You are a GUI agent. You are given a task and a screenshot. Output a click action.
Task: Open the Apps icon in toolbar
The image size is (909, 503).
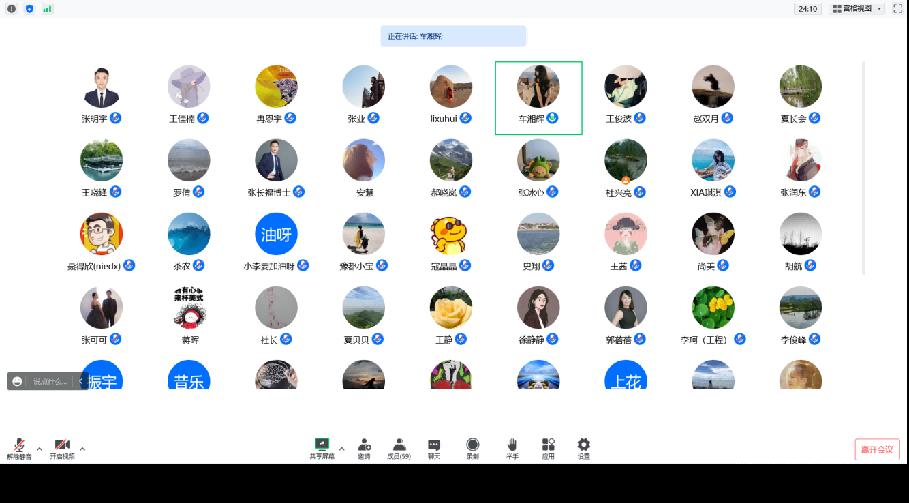[548, 445]
